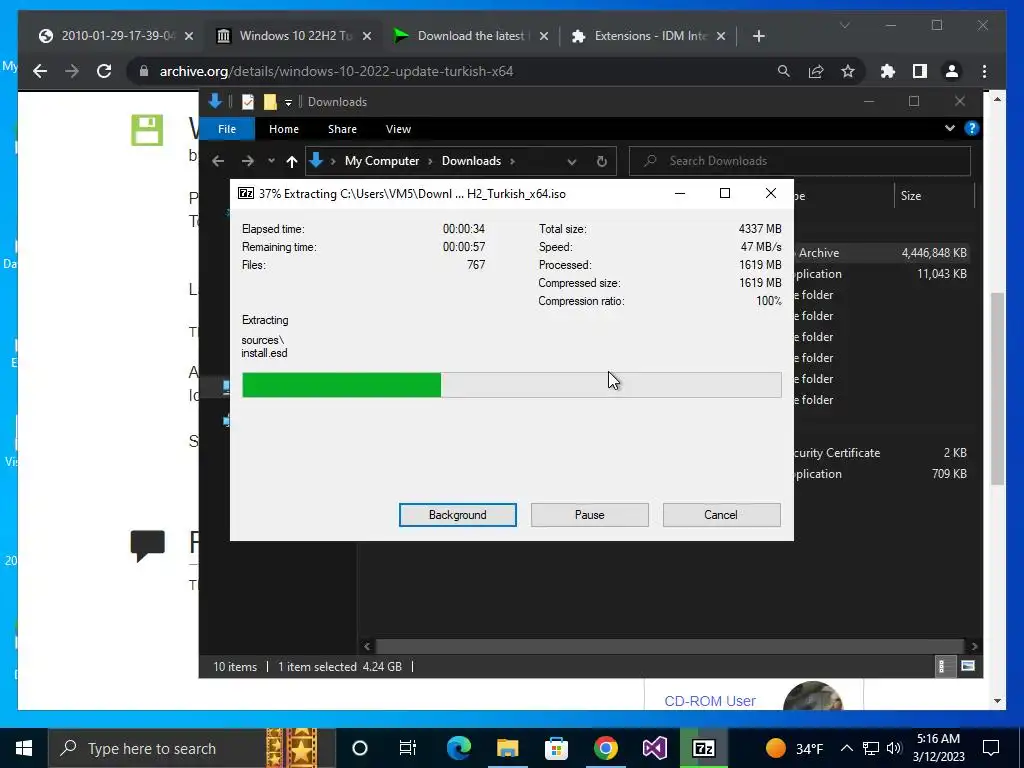Show hidden system tray icons

pyautogui.click(x=846, y=748)
